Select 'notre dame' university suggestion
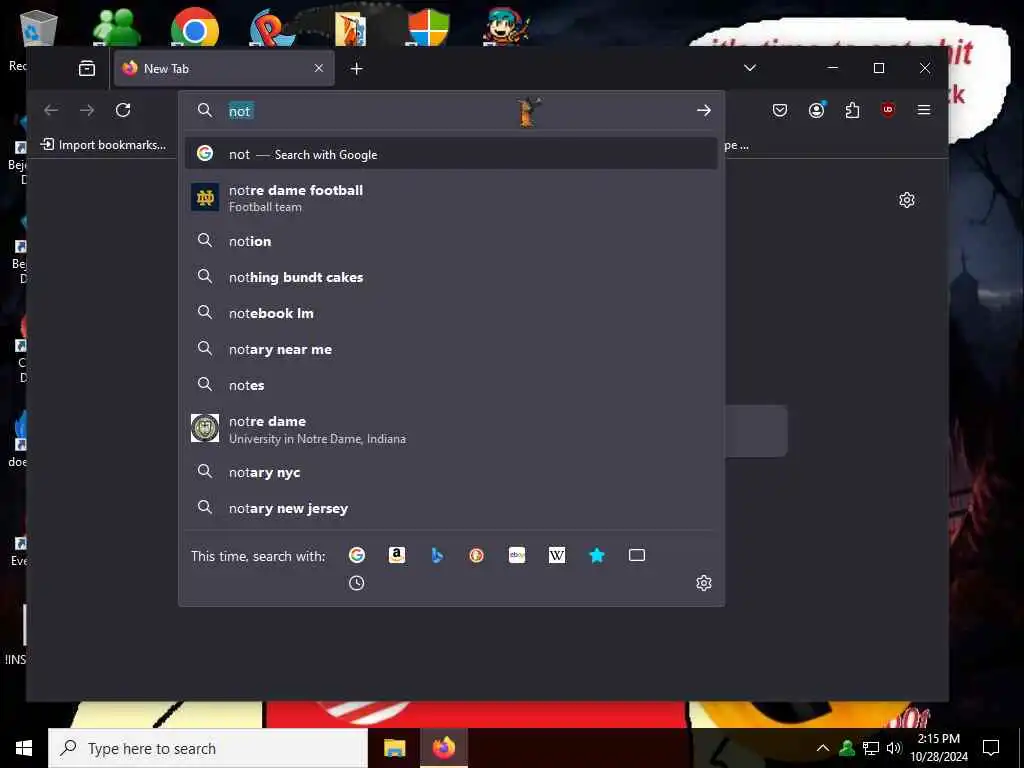Screen dimensions: 1024x768 pyautogui.click(x=451, y=429)
